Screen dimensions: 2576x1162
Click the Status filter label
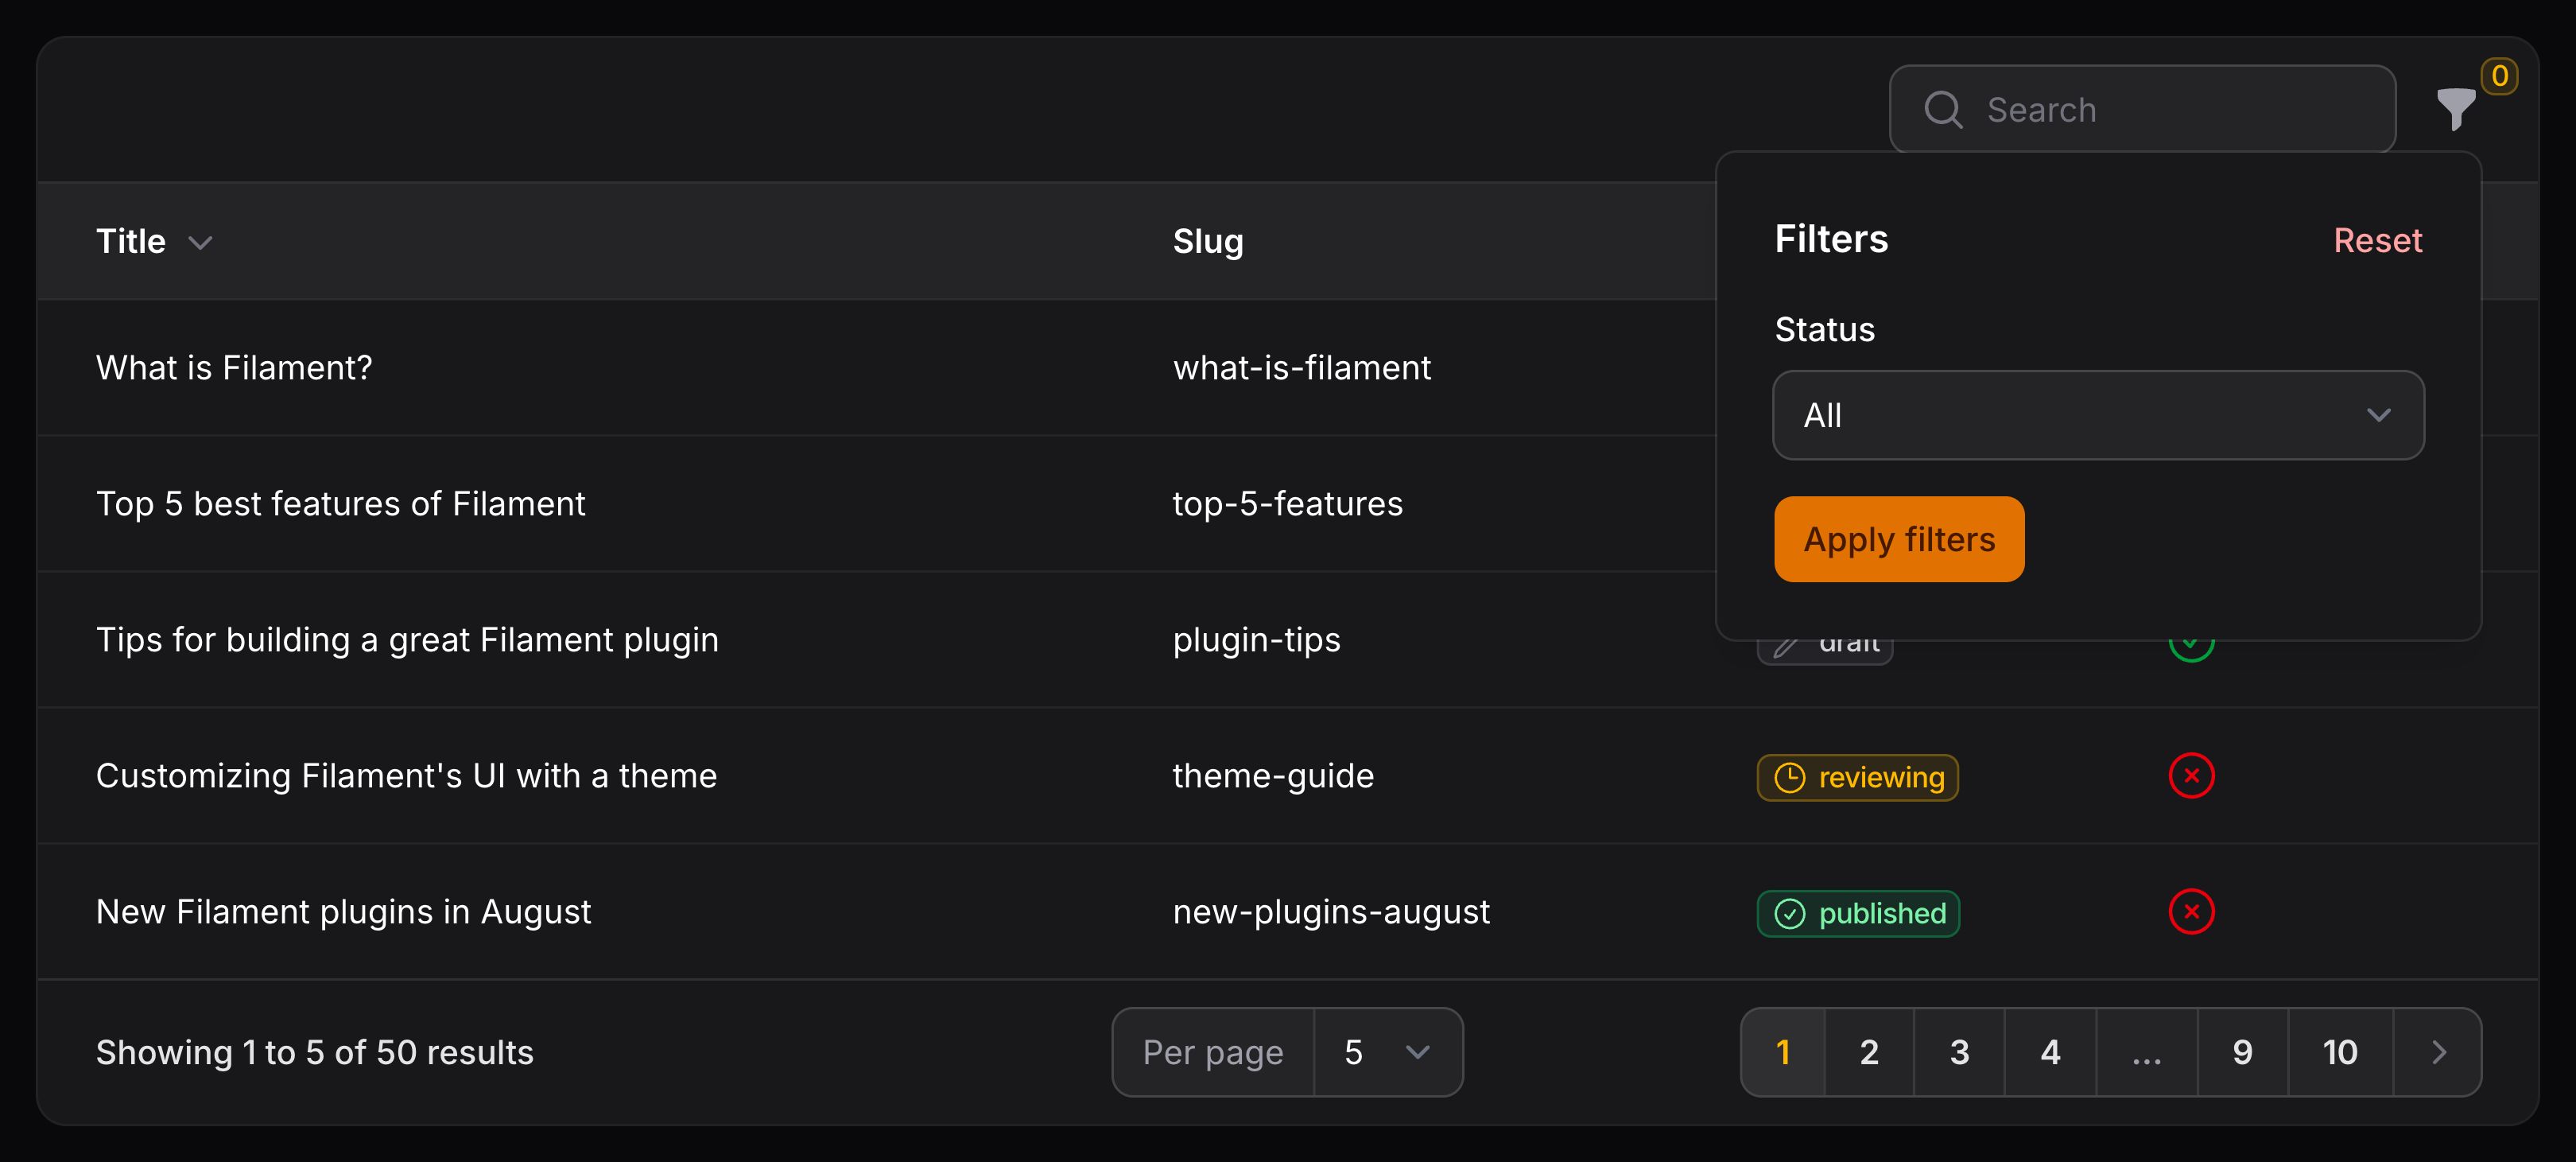coord(1824,330)
